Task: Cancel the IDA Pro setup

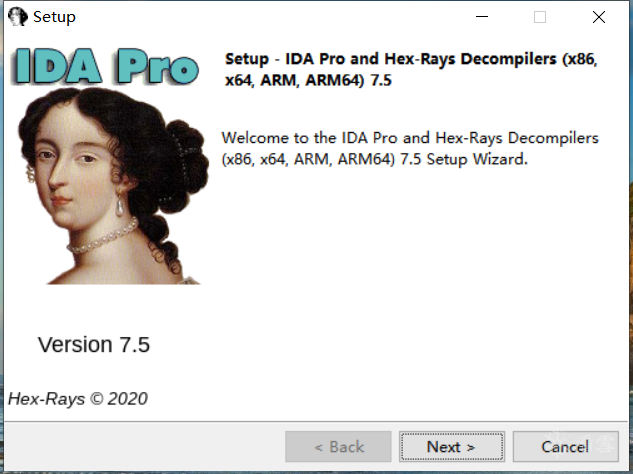Action: pyautogui.click(x=565, y=447)
